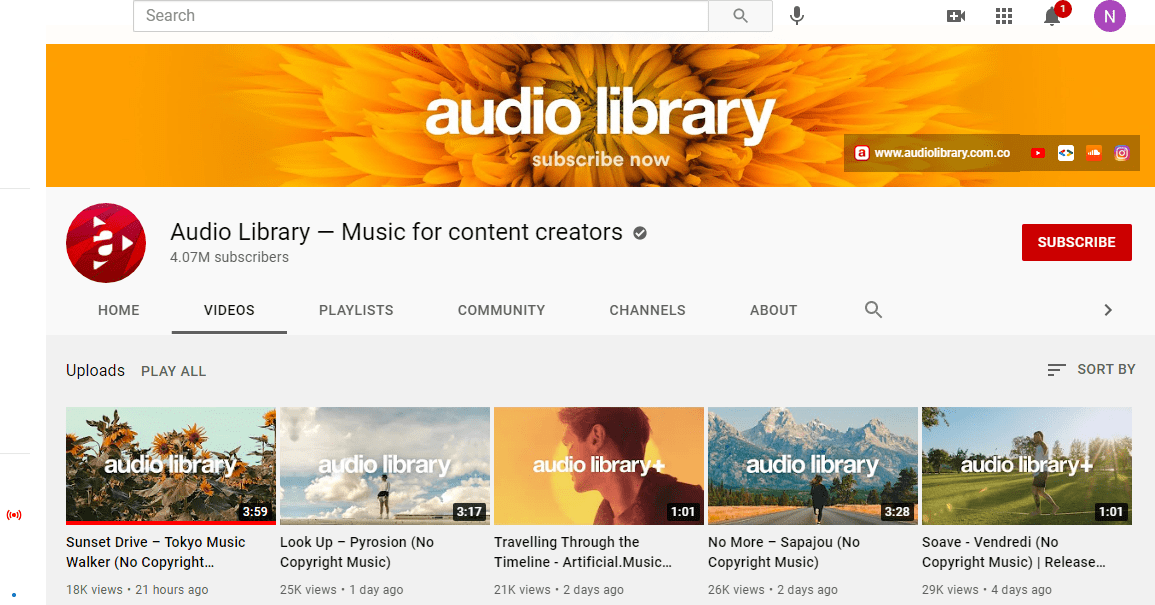The height and width of the screenshot is (605, 1155).
Task: Click the YouTube icon in the banner
Action: pyautogui.click(x=1037, y=153)
